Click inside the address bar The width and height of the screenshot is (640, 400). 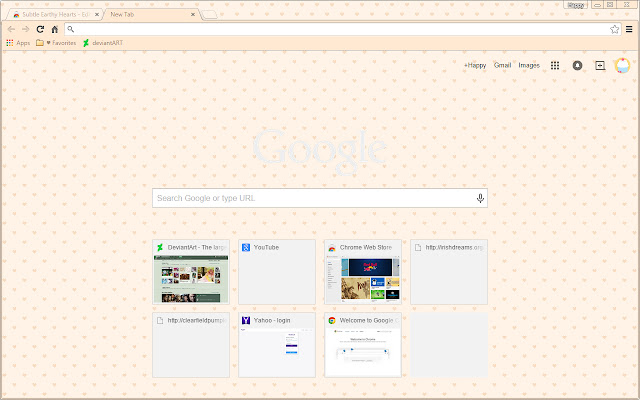[342, 29]
